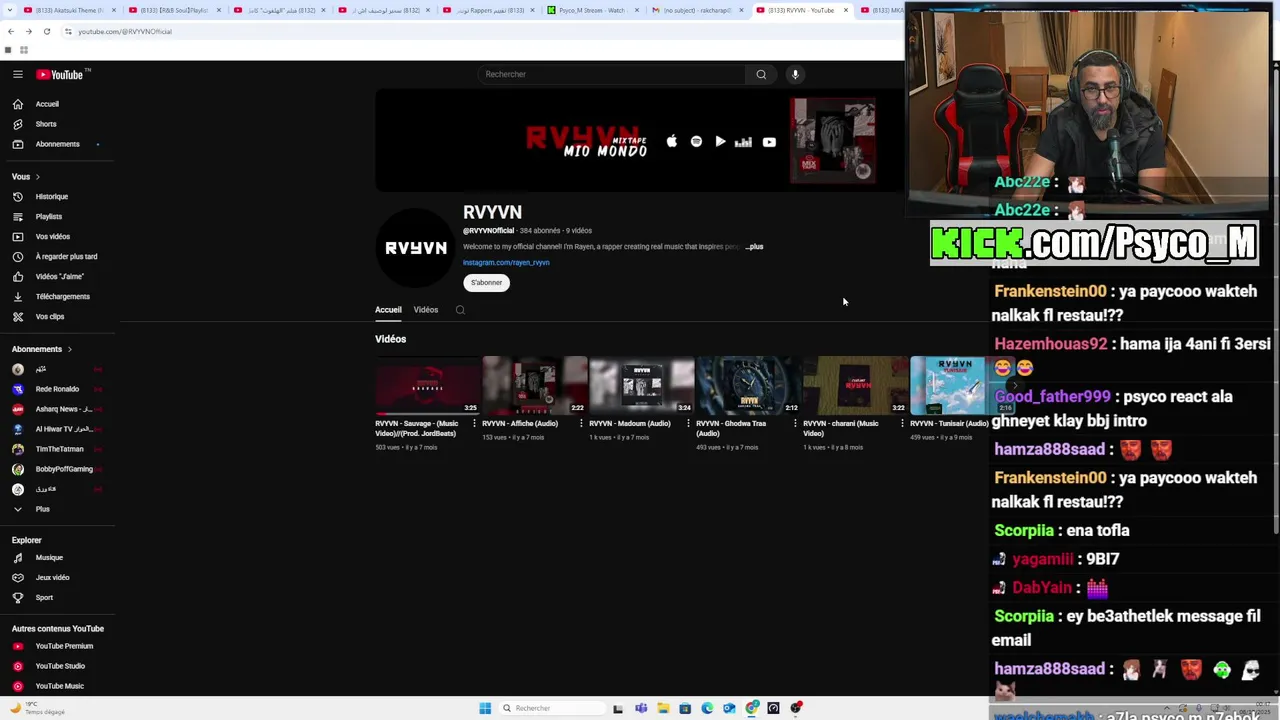
Task: Click the S'abonner subscribe button
Action: 486,283
